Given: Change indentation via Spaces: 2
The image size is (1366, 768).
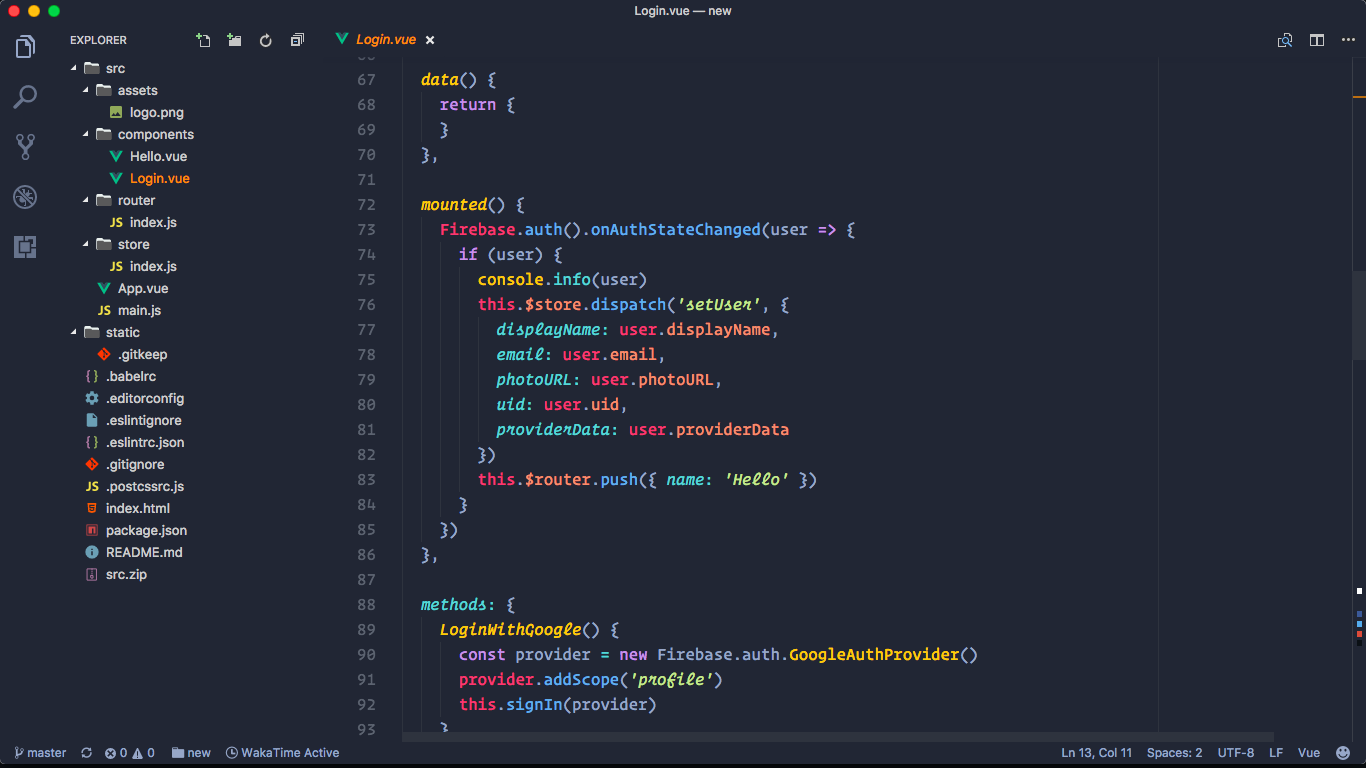Looking at the screenshot, I should [1175, 753].
